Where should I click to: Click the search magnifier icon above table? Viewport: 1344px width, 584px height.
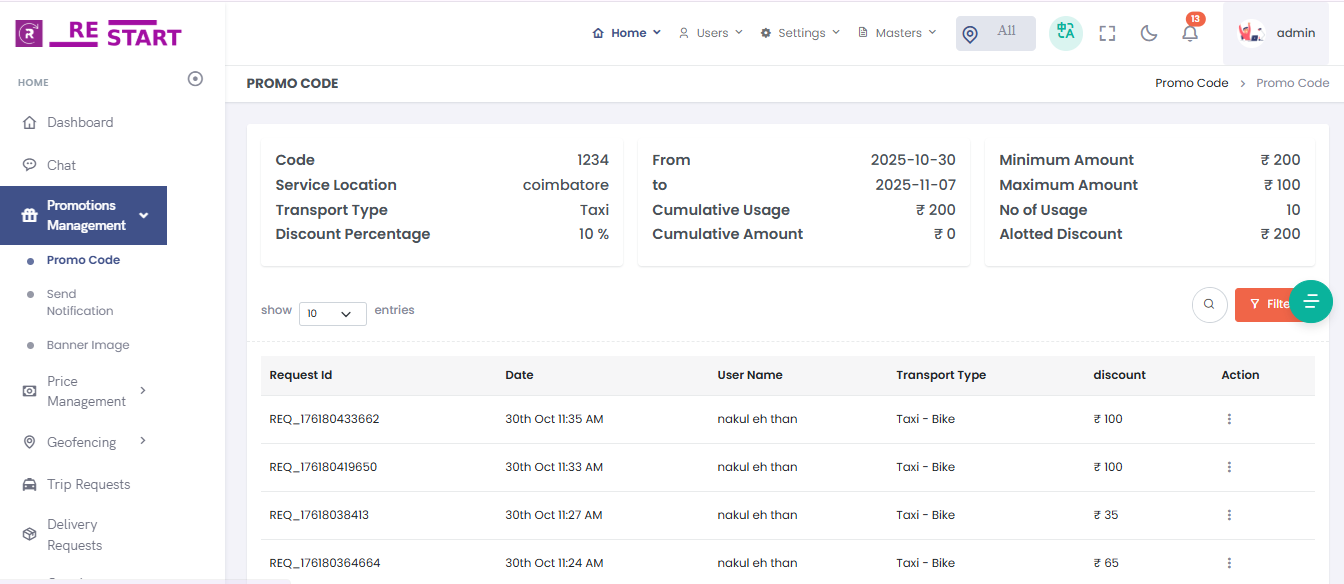coord(1209,304)
